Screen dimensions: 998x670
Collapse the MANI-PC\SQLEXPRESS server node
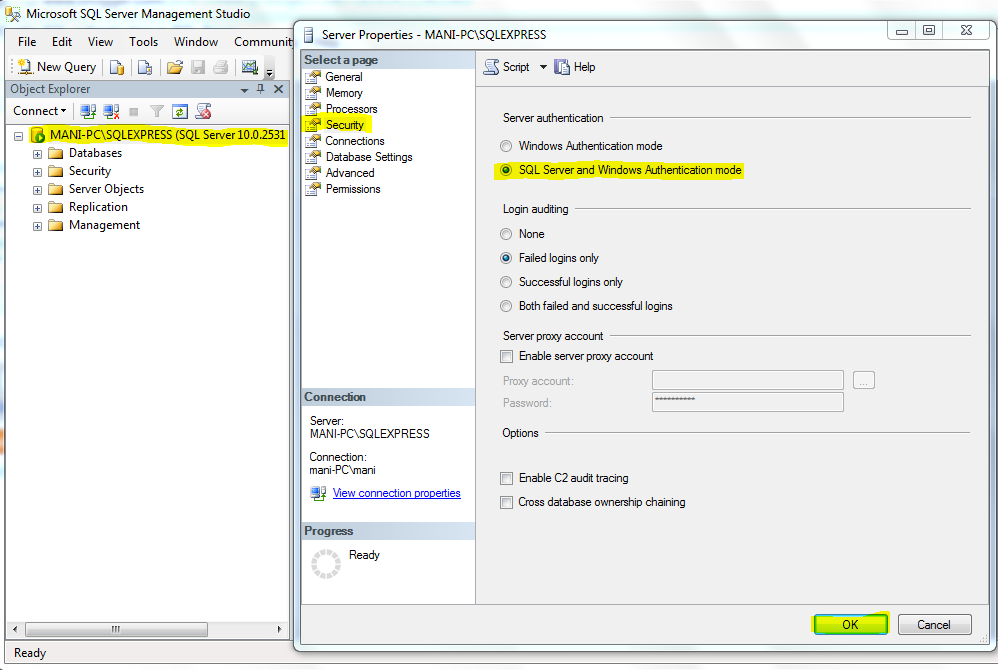(x=19, y=135)
